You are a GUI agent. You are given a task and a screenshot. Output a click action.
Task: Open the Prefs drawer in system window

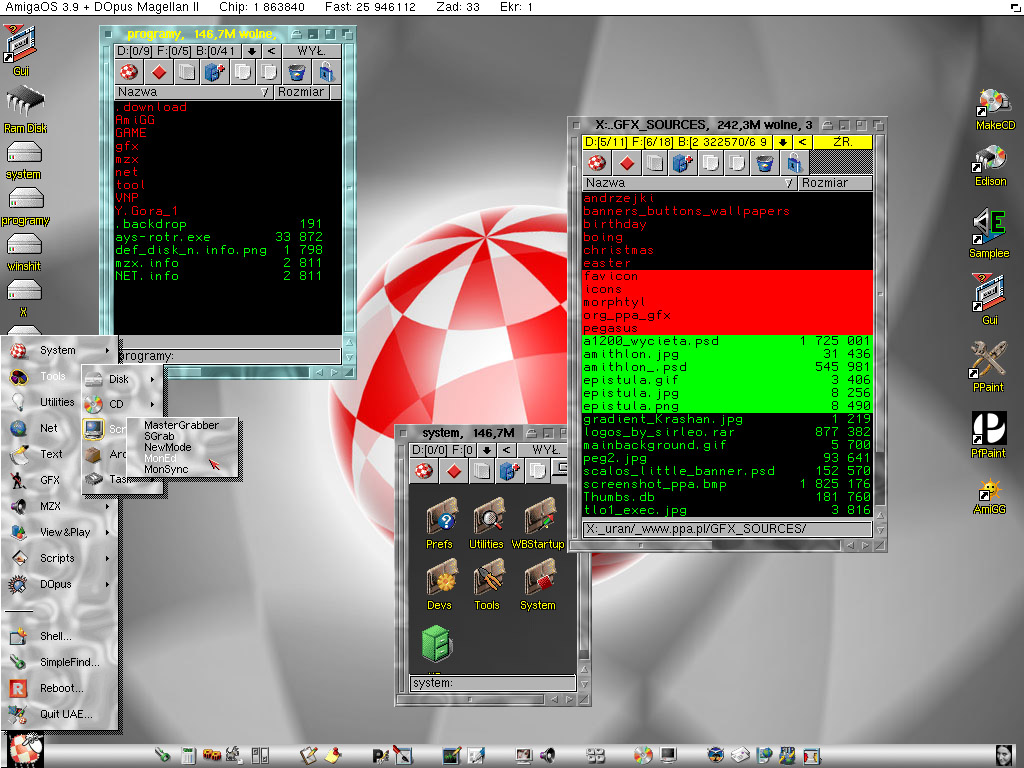pyautogui.click(x=440, y=523)
